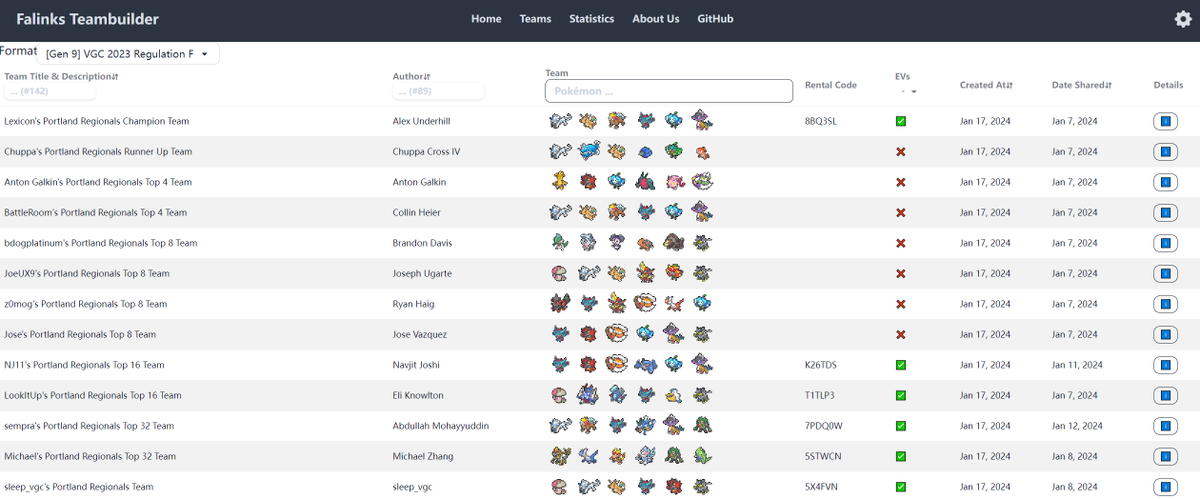Click first Pokémon sprite in z0mog's team

click(x=560, y=304)
